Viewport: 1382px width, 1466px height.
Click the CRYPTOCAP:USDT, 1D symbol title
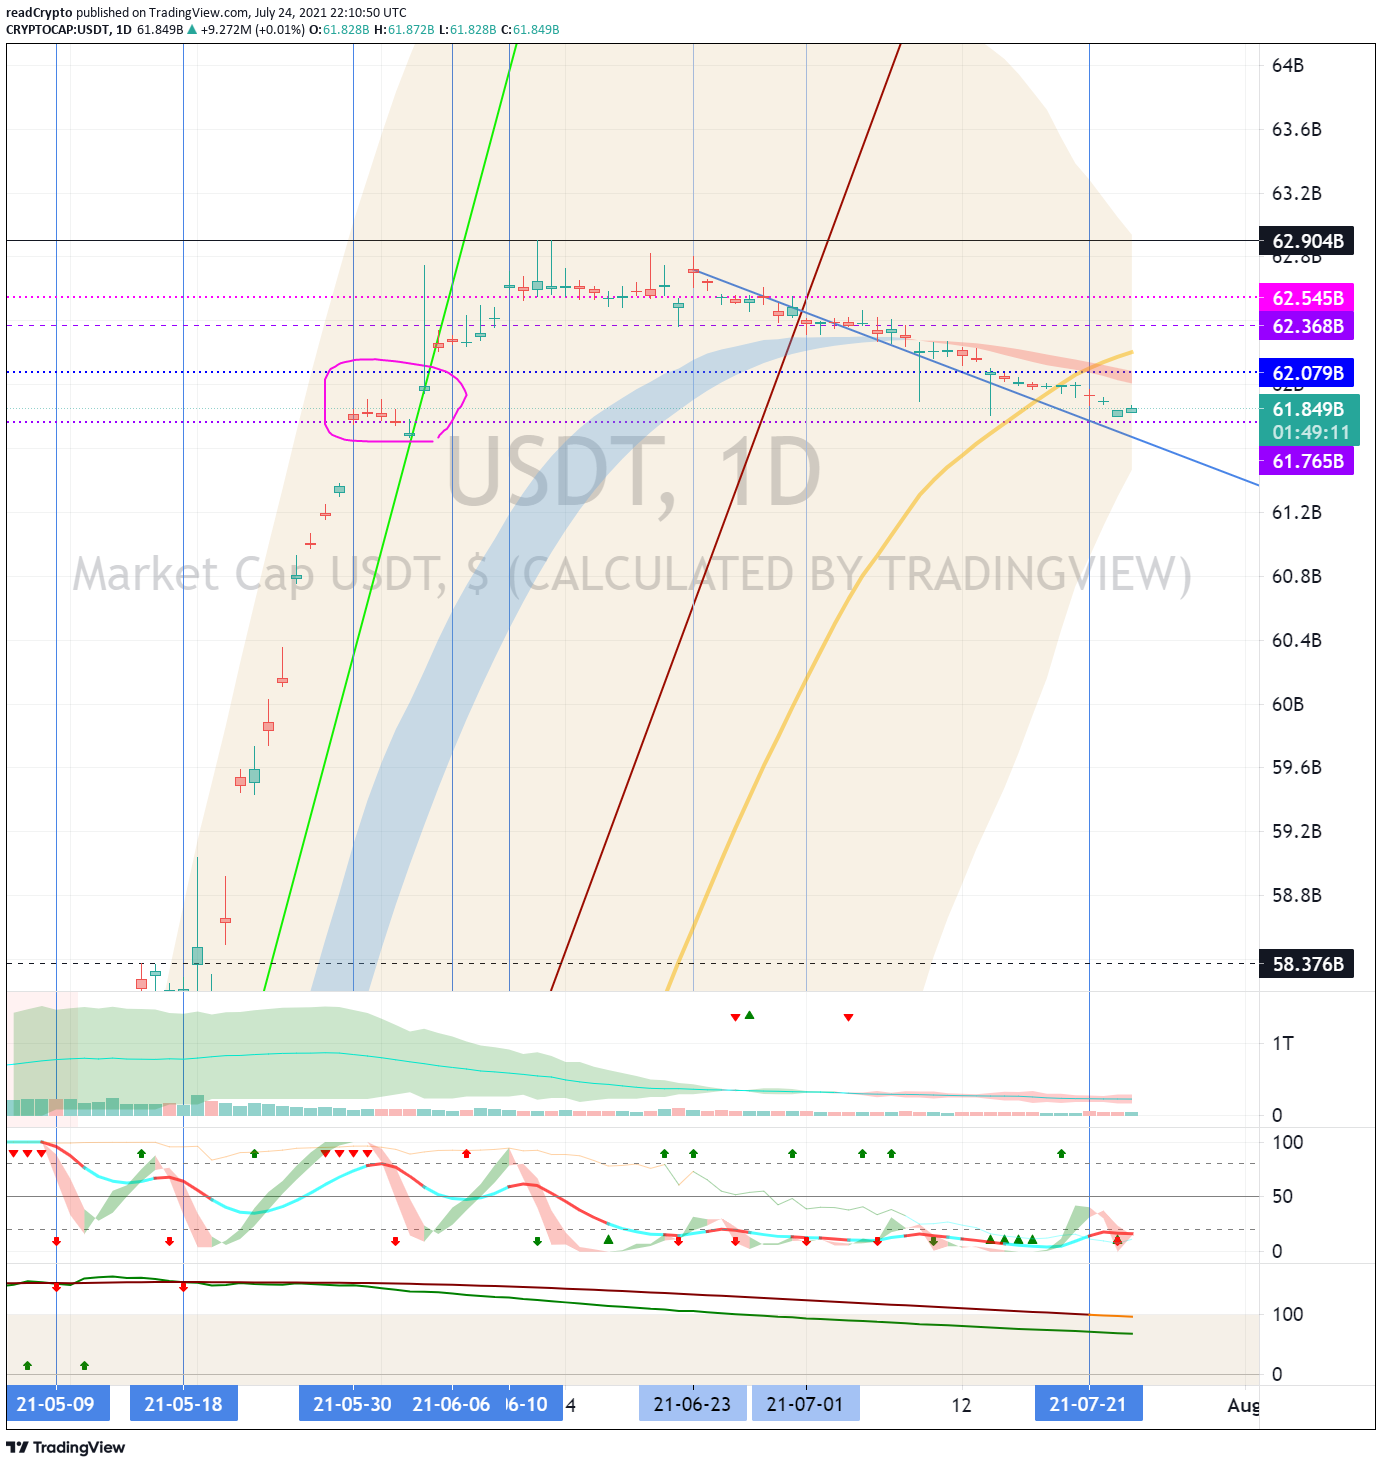tap(69, 30)
